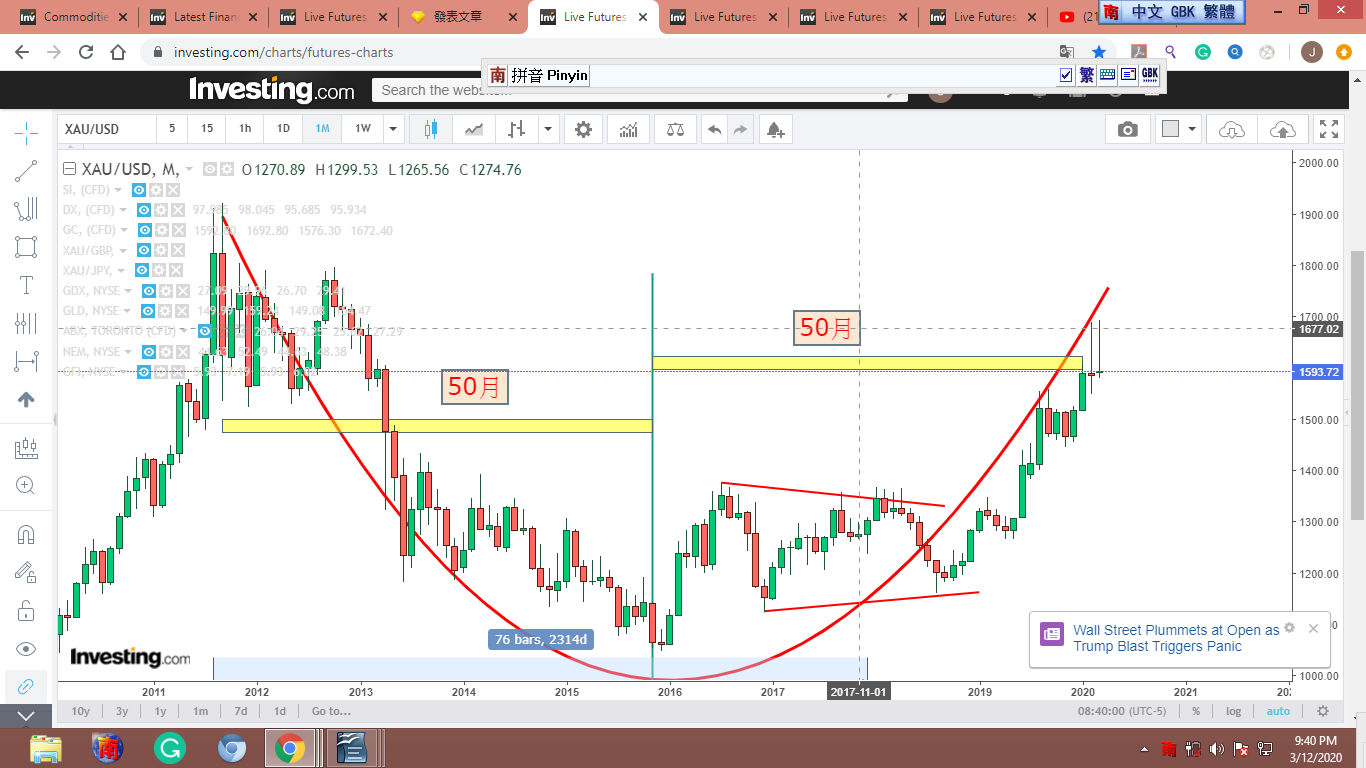Switch to the Latest Financial browser tab
The width and height of the screenshot is (1366, 768).
[204, 17]
